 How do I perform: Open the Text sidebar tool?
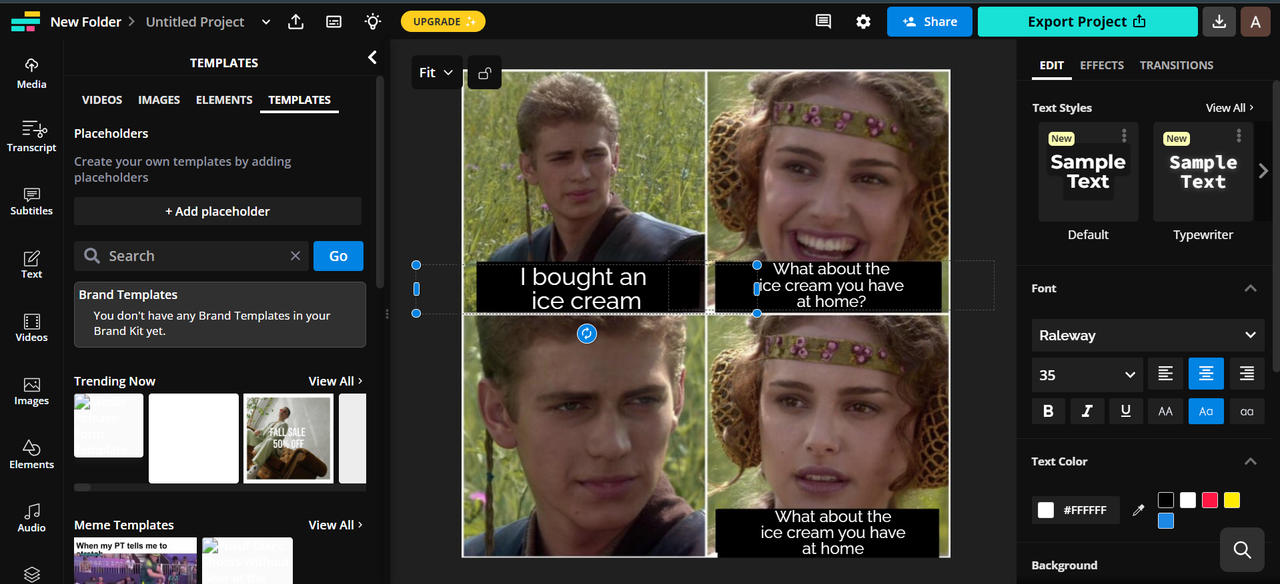[31, 264]
